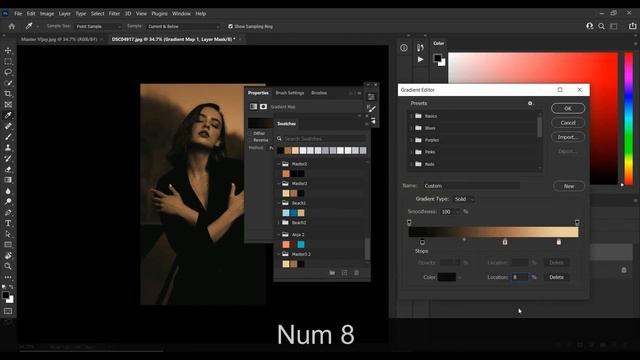
Task: Select the Blur tool
Action: [8, 191]
